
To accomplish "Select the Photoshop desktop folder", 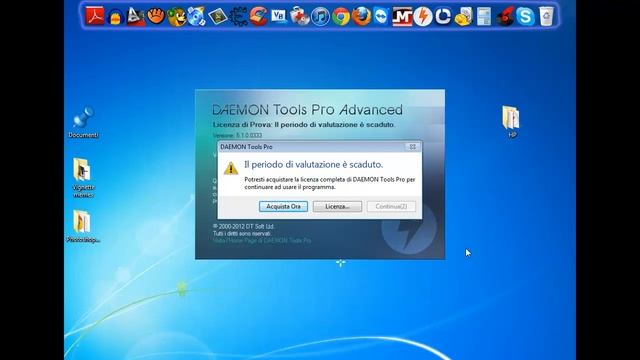I will coord(83,227).
